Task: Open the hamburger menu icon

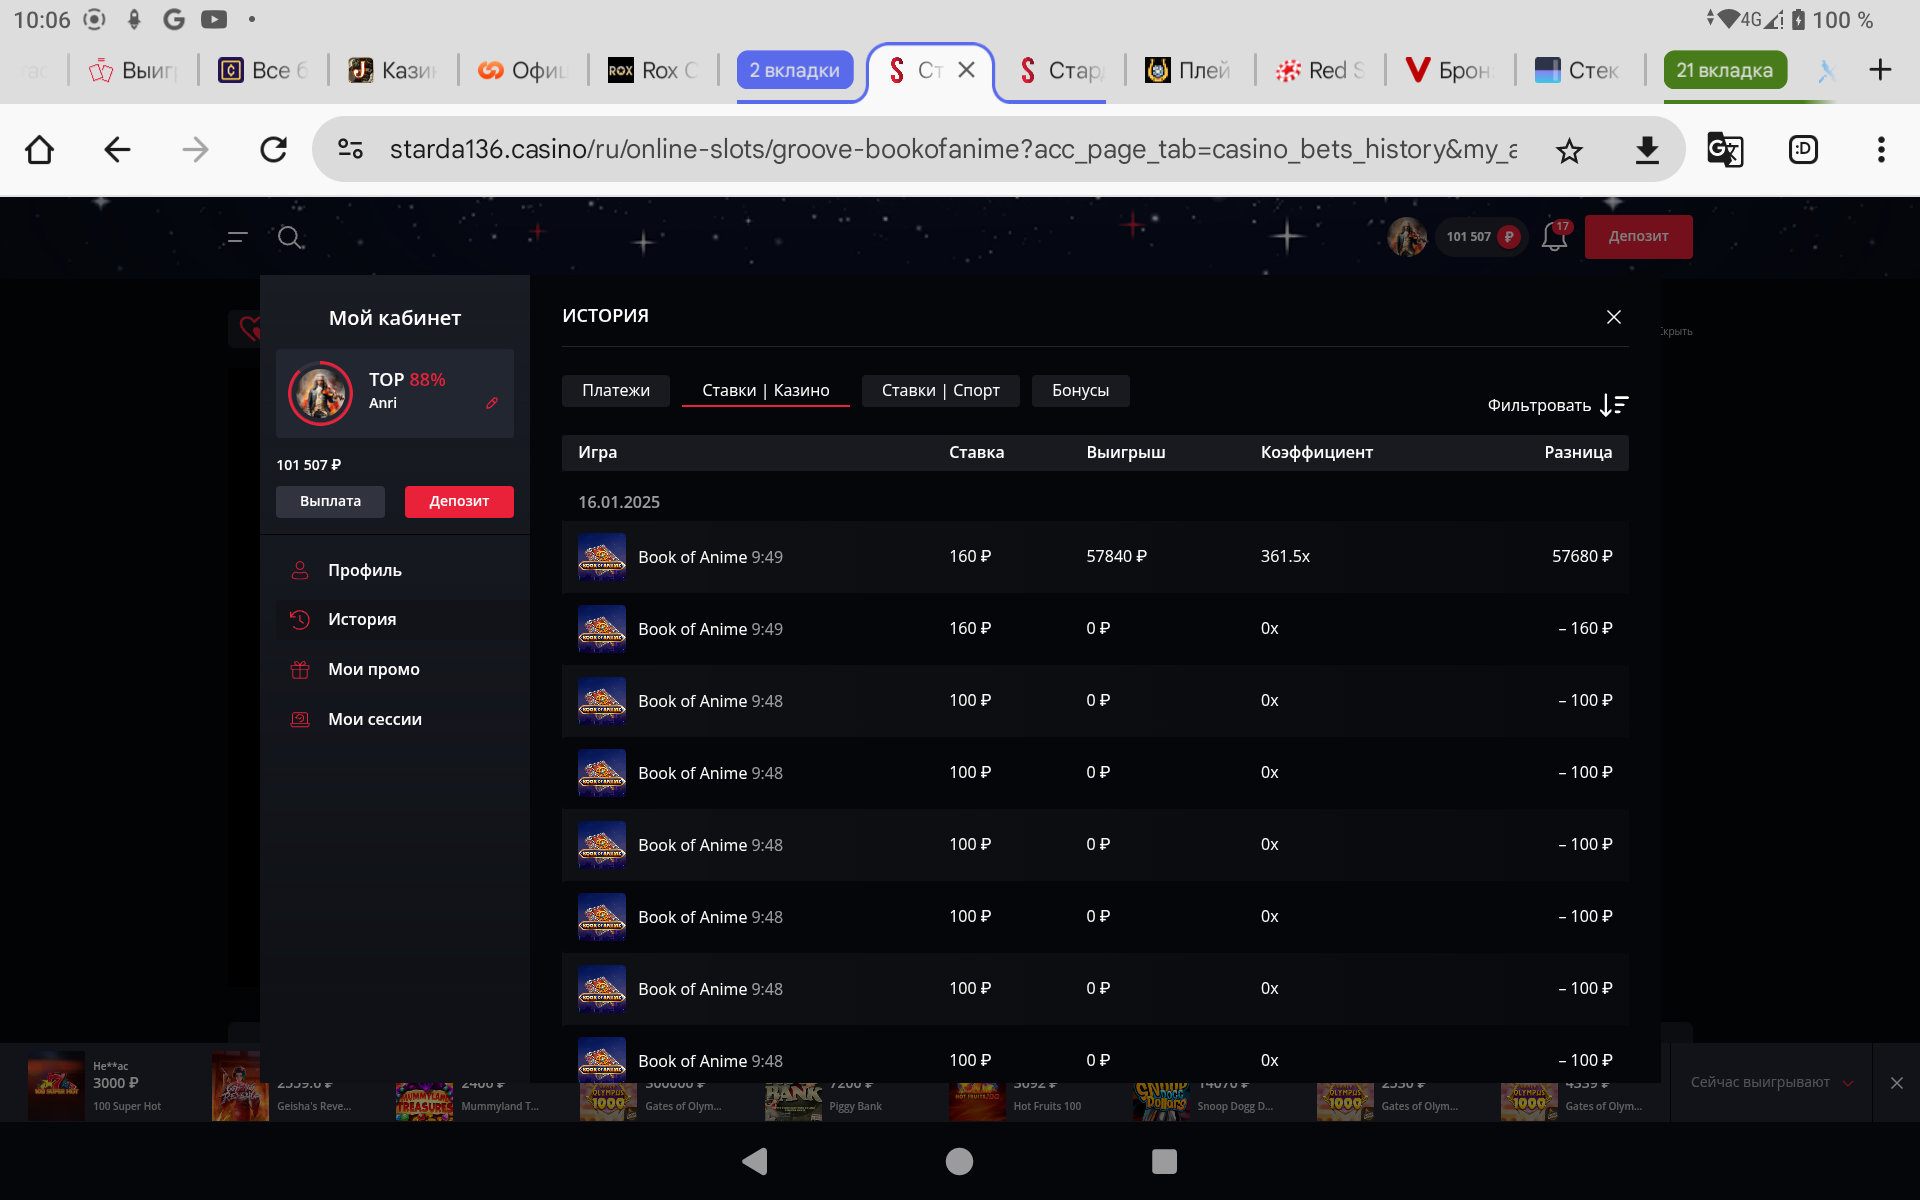Action: 237,237
